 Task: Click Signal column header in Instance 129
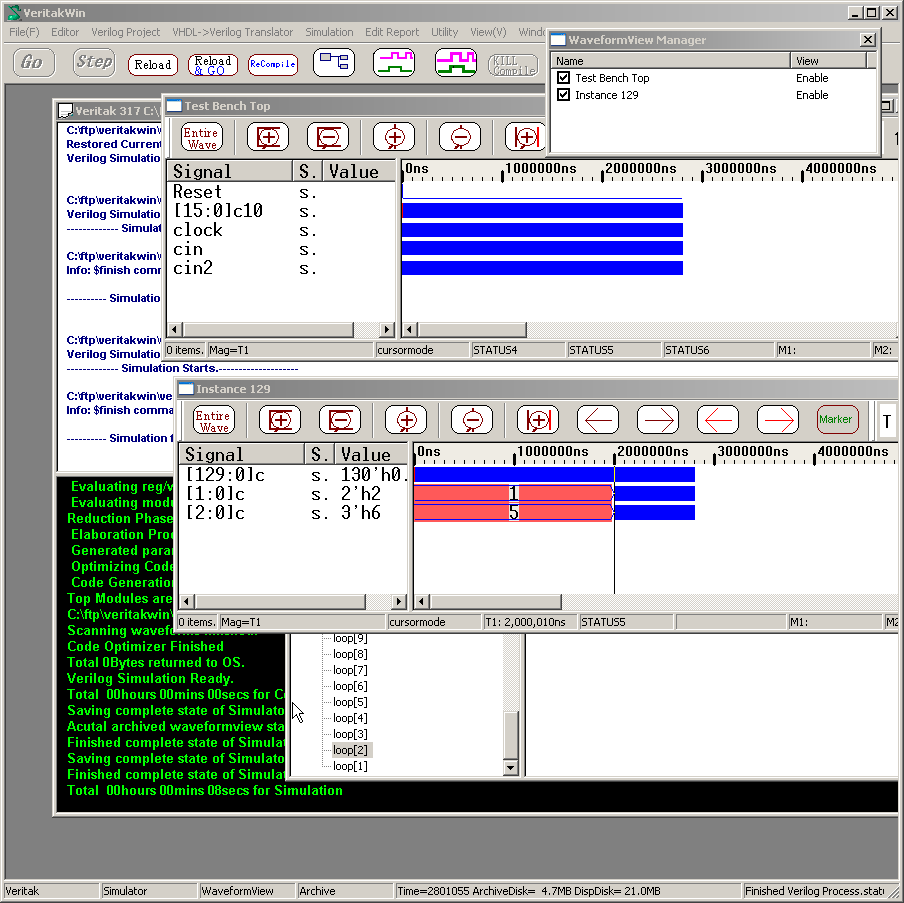pos(242,454)
